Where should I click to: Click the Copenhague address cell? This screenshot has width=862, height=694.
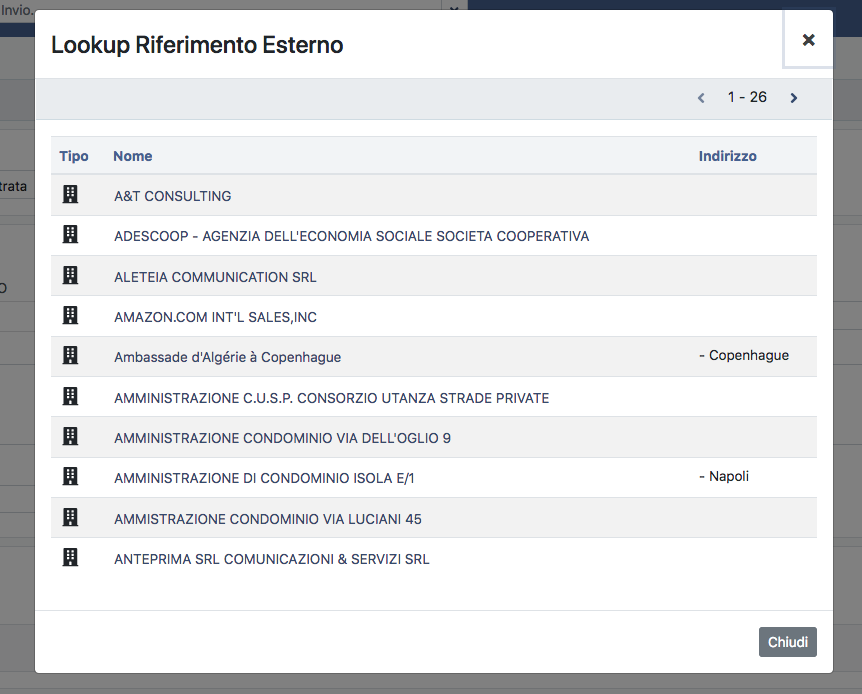coord(744,356)
